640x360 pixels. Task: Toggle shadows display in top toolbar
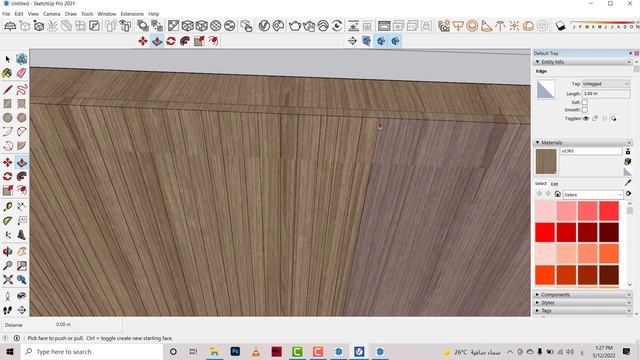[560, 26]
